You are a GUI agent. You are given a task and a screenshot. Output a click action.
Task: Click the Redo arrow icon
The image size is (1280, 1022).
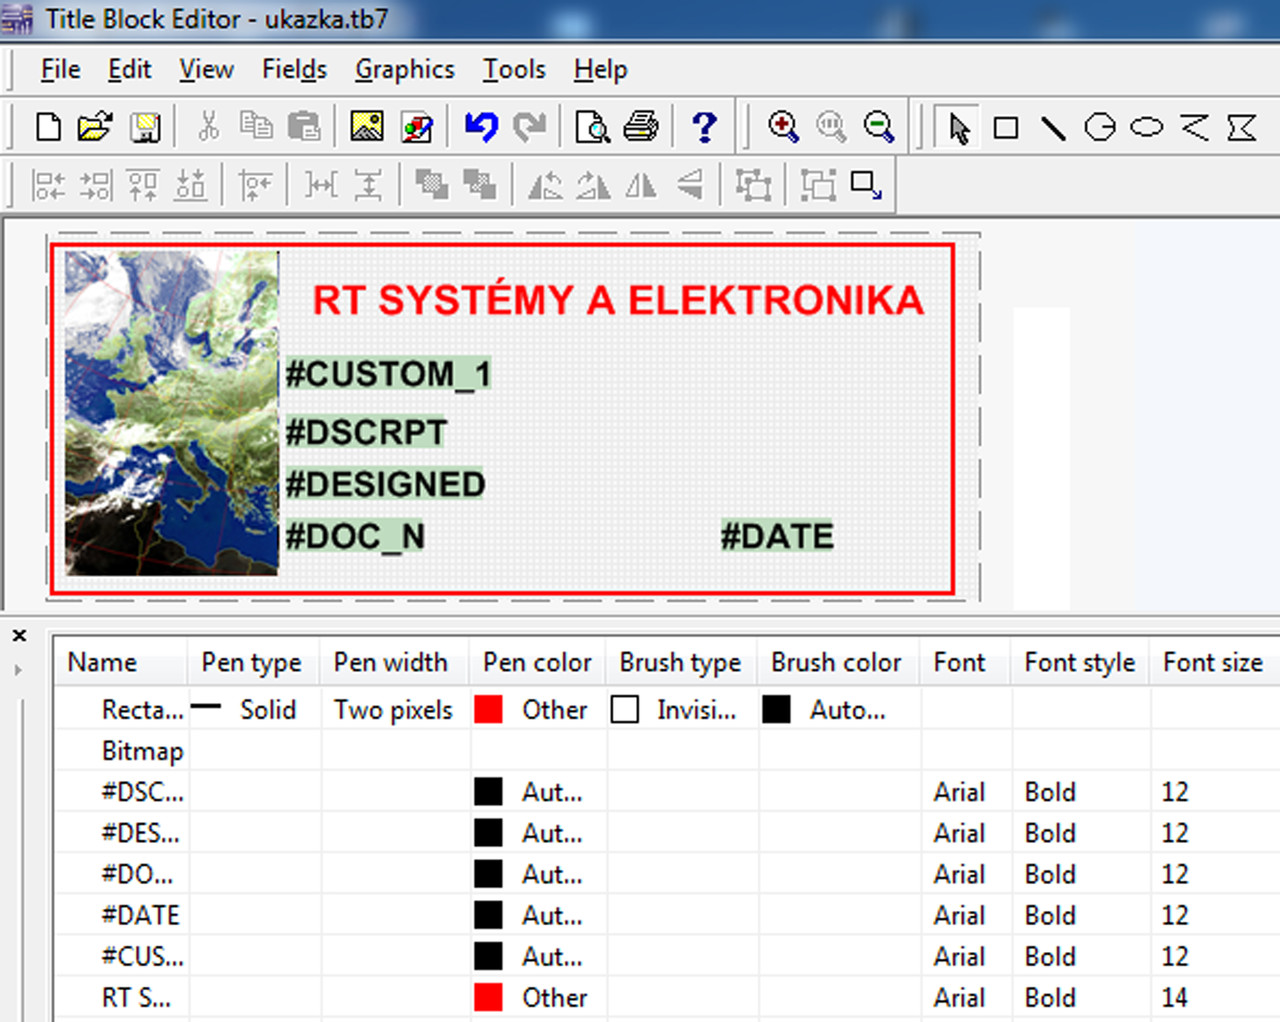[530, 127]
